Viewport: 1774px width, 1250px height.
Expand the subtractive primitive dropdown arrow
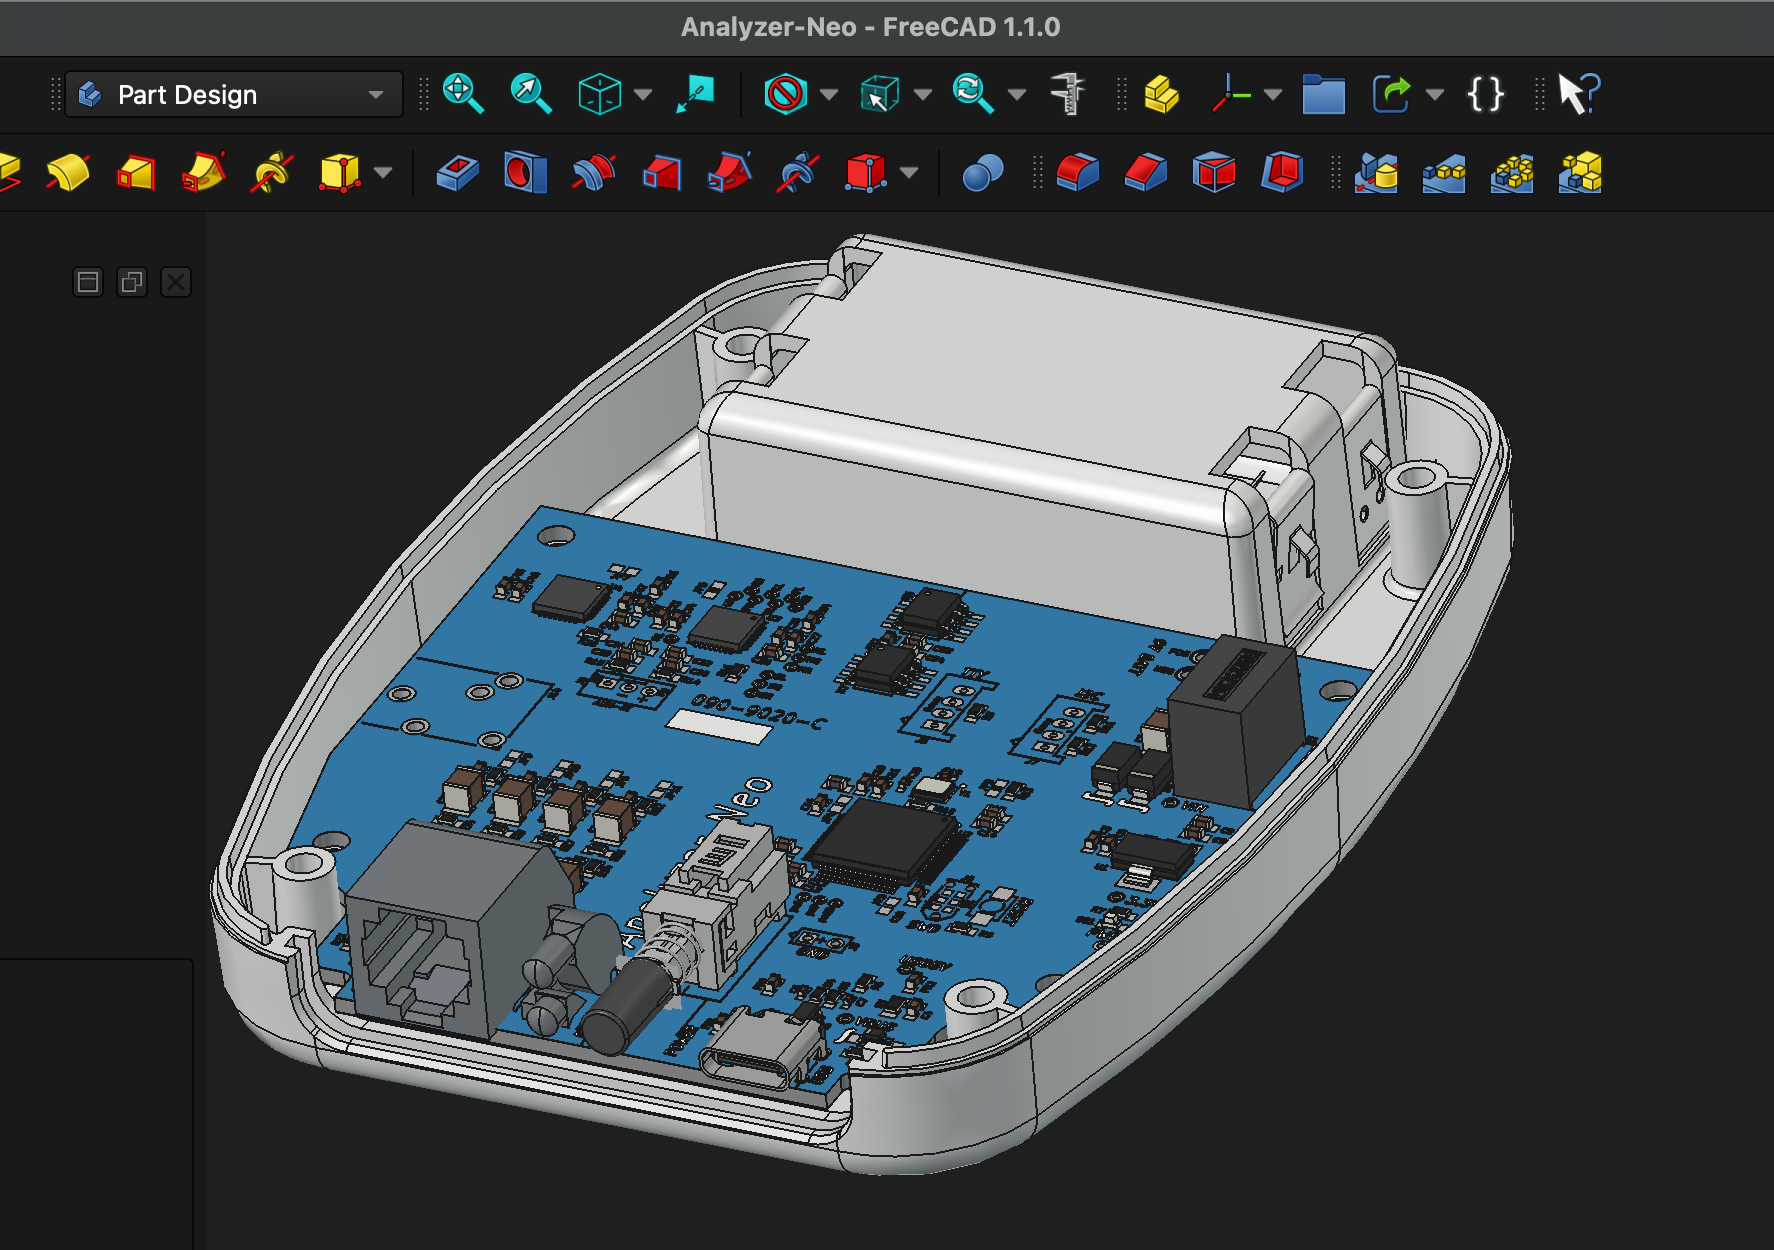click(909, 172)
